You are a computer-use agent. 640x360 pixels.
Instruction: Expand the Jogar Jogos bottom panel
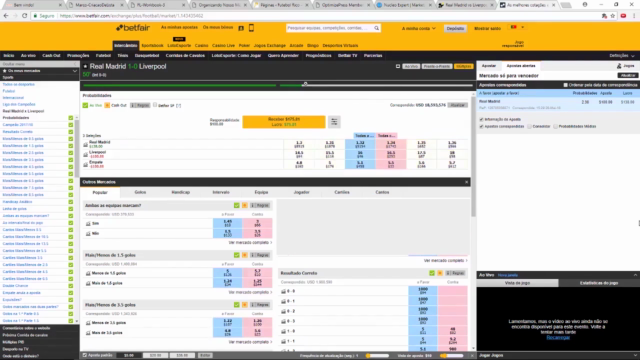click(635, 356)
